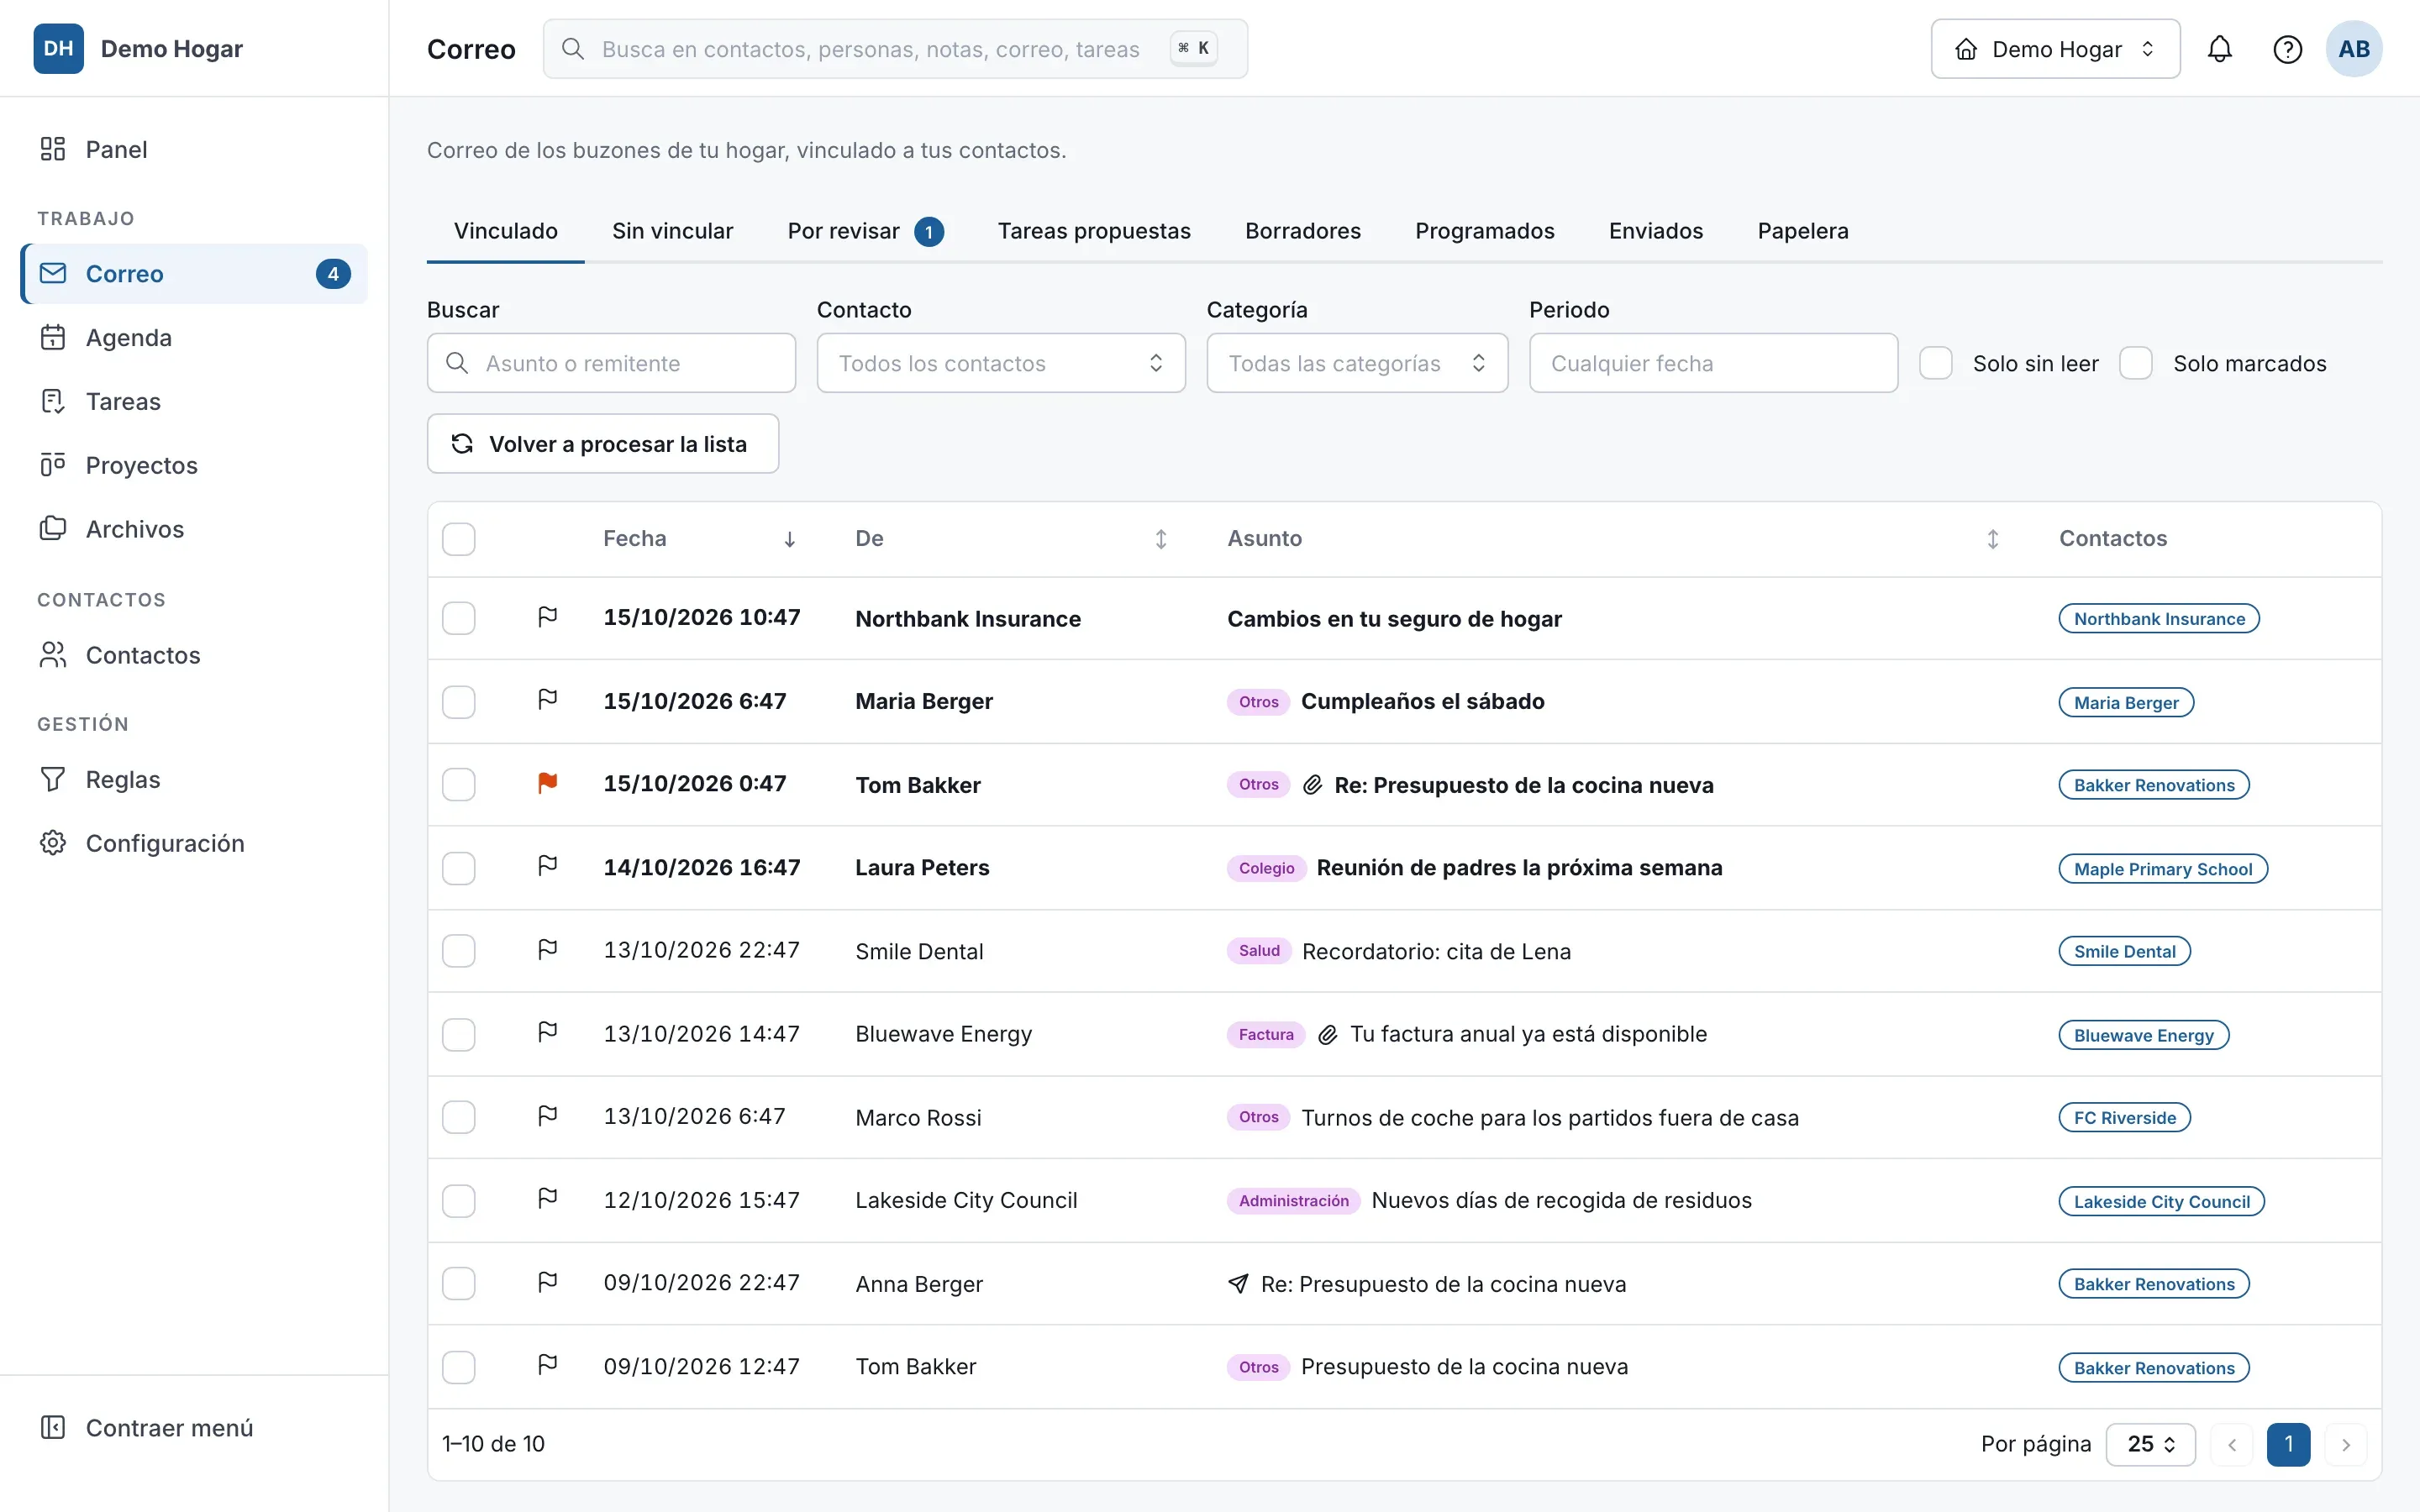Focus global search bar at top

895,49
